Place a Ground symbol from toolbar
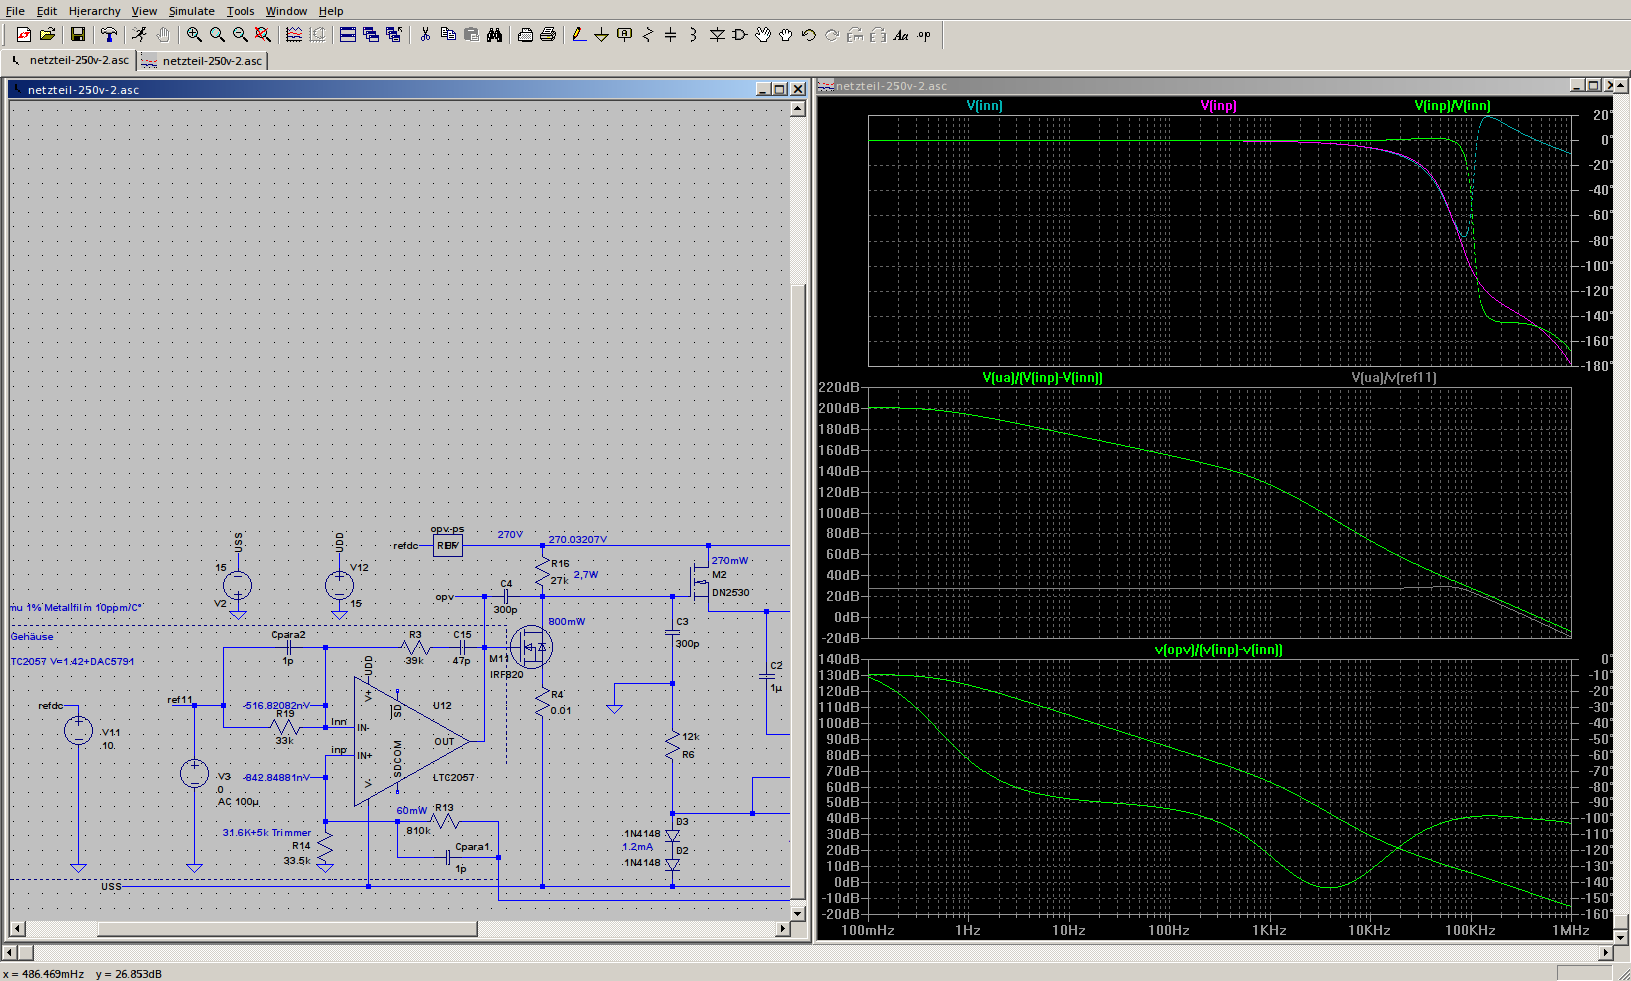The height and width of the screenshot is (981, 1631). 602,35
